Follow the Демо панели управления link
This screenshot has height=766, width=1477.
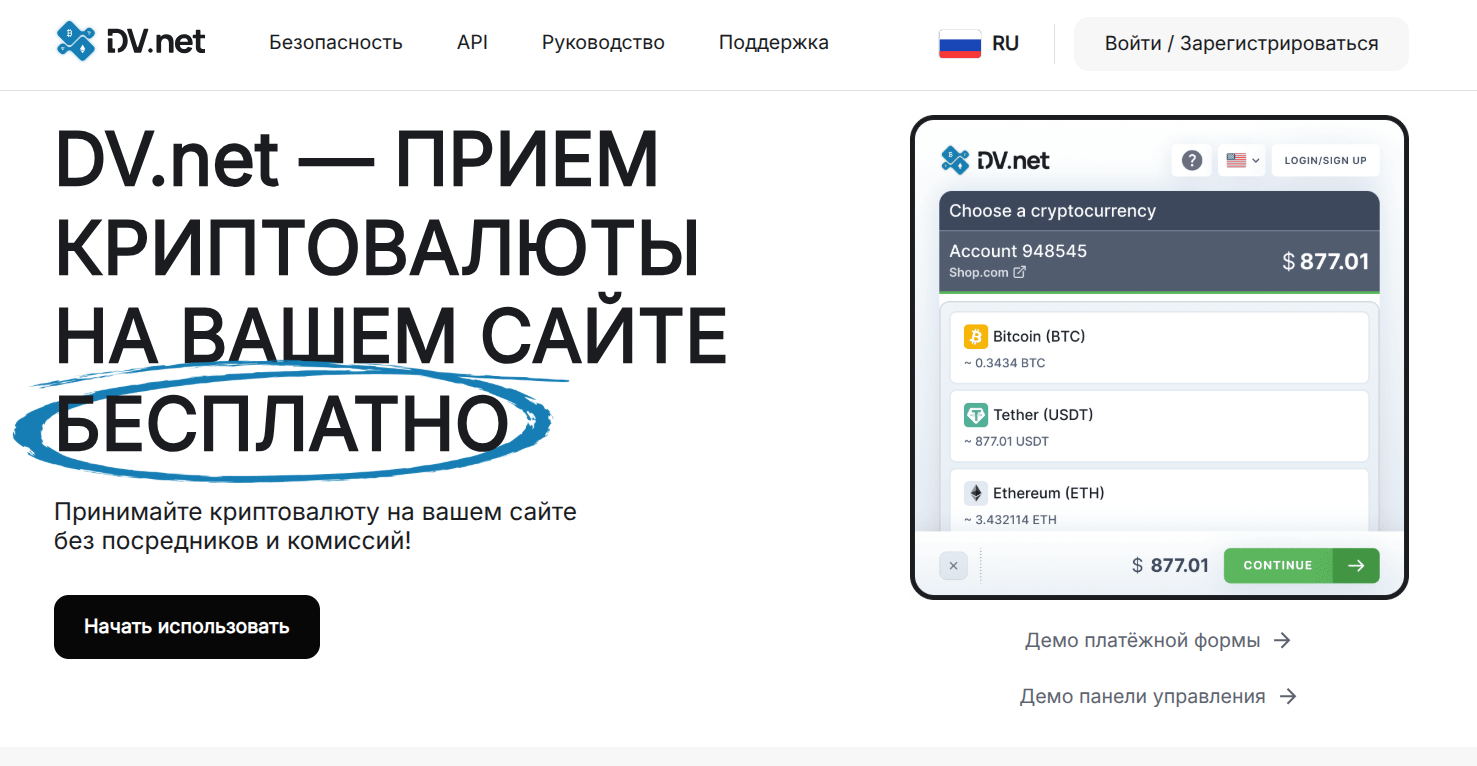point(1157,696)
